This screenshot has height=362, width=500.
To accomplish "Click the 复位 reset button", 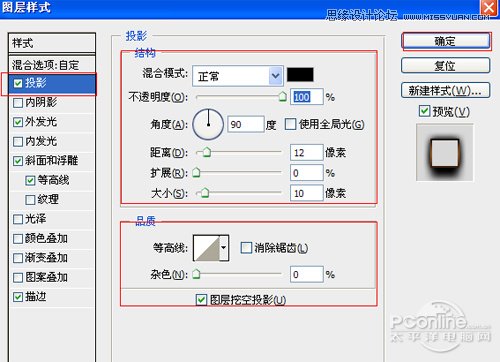I will click(x=446, y=65).
